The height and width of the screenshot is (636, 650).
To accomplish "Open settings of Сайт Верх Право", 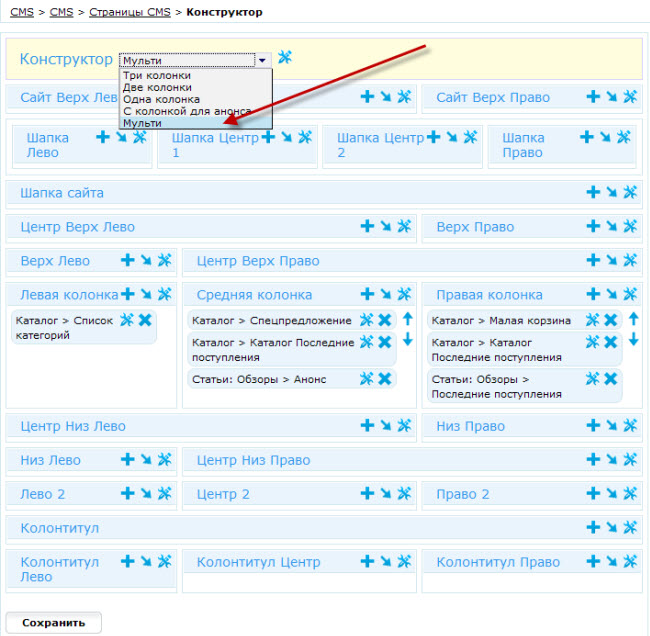I will tap(630, 97).
